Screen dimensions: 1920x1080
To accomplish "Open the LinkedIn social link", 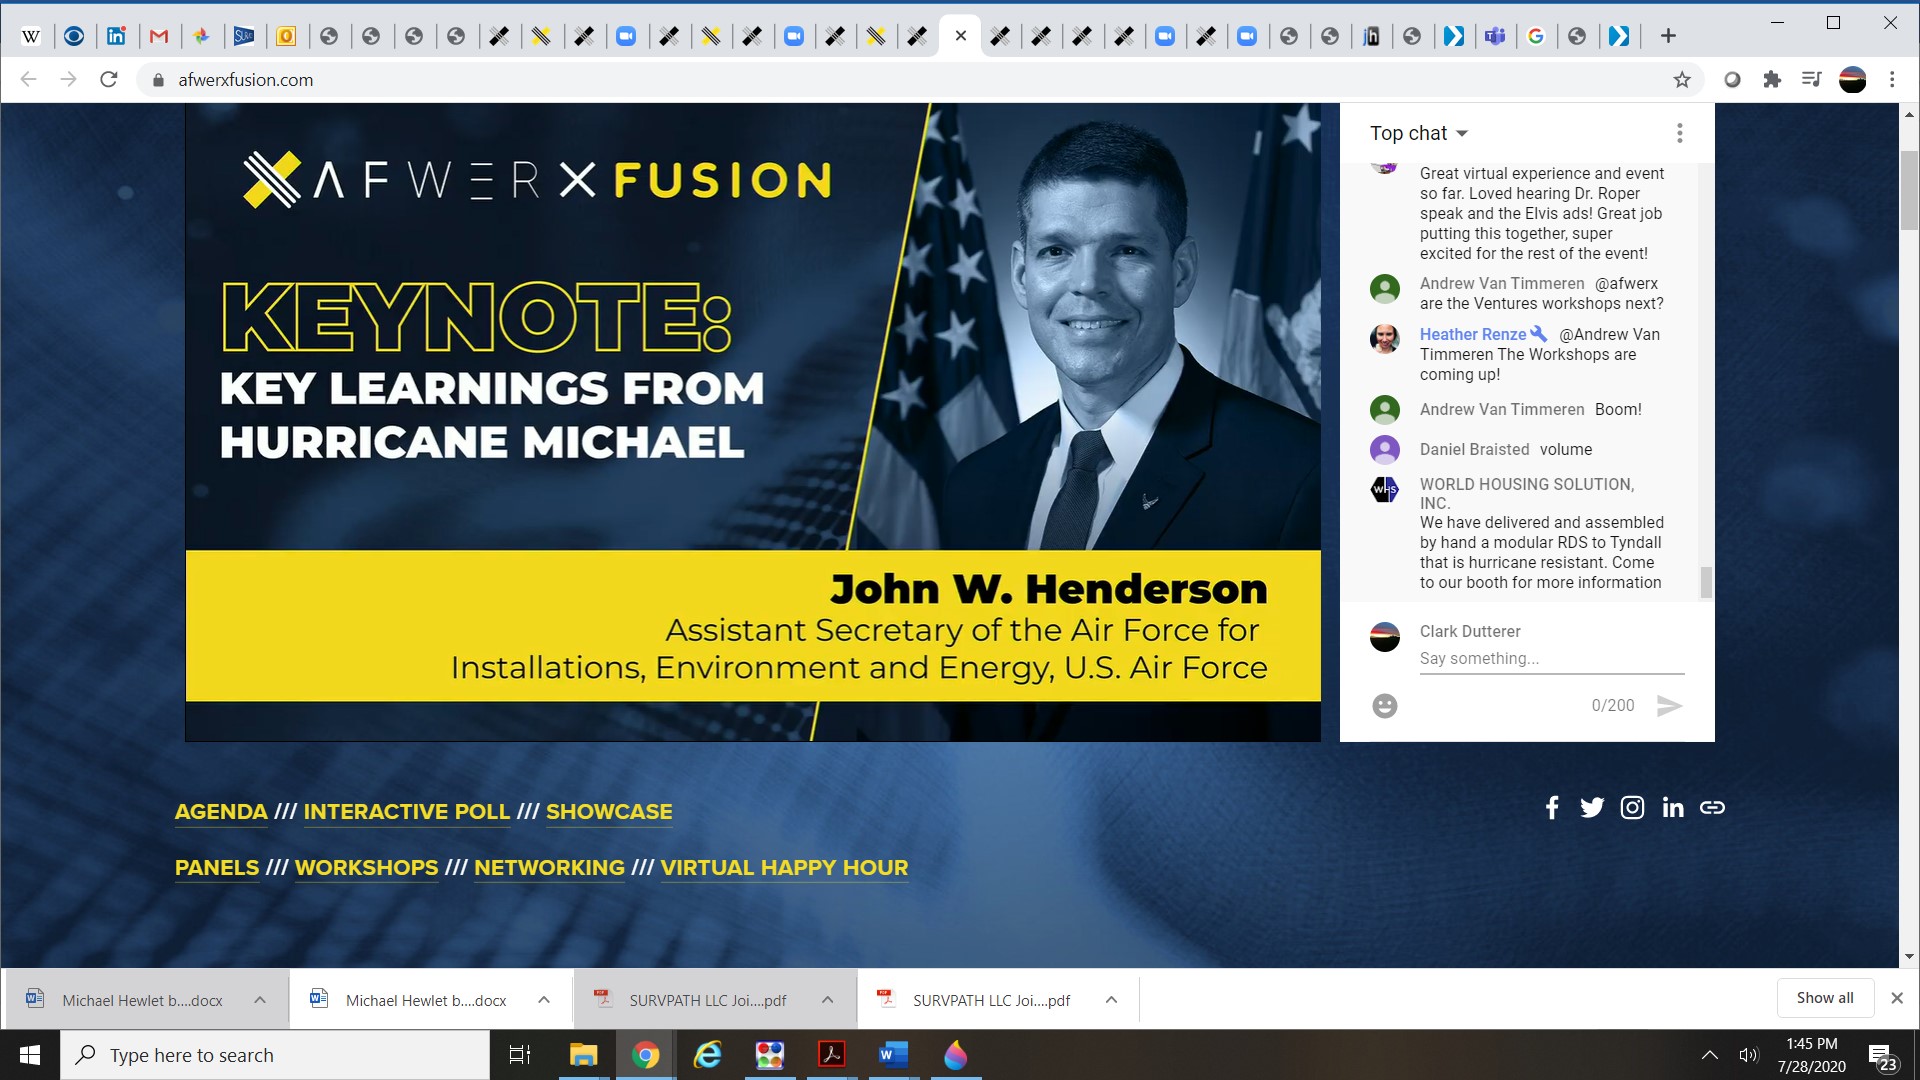I will [1673, 808].
